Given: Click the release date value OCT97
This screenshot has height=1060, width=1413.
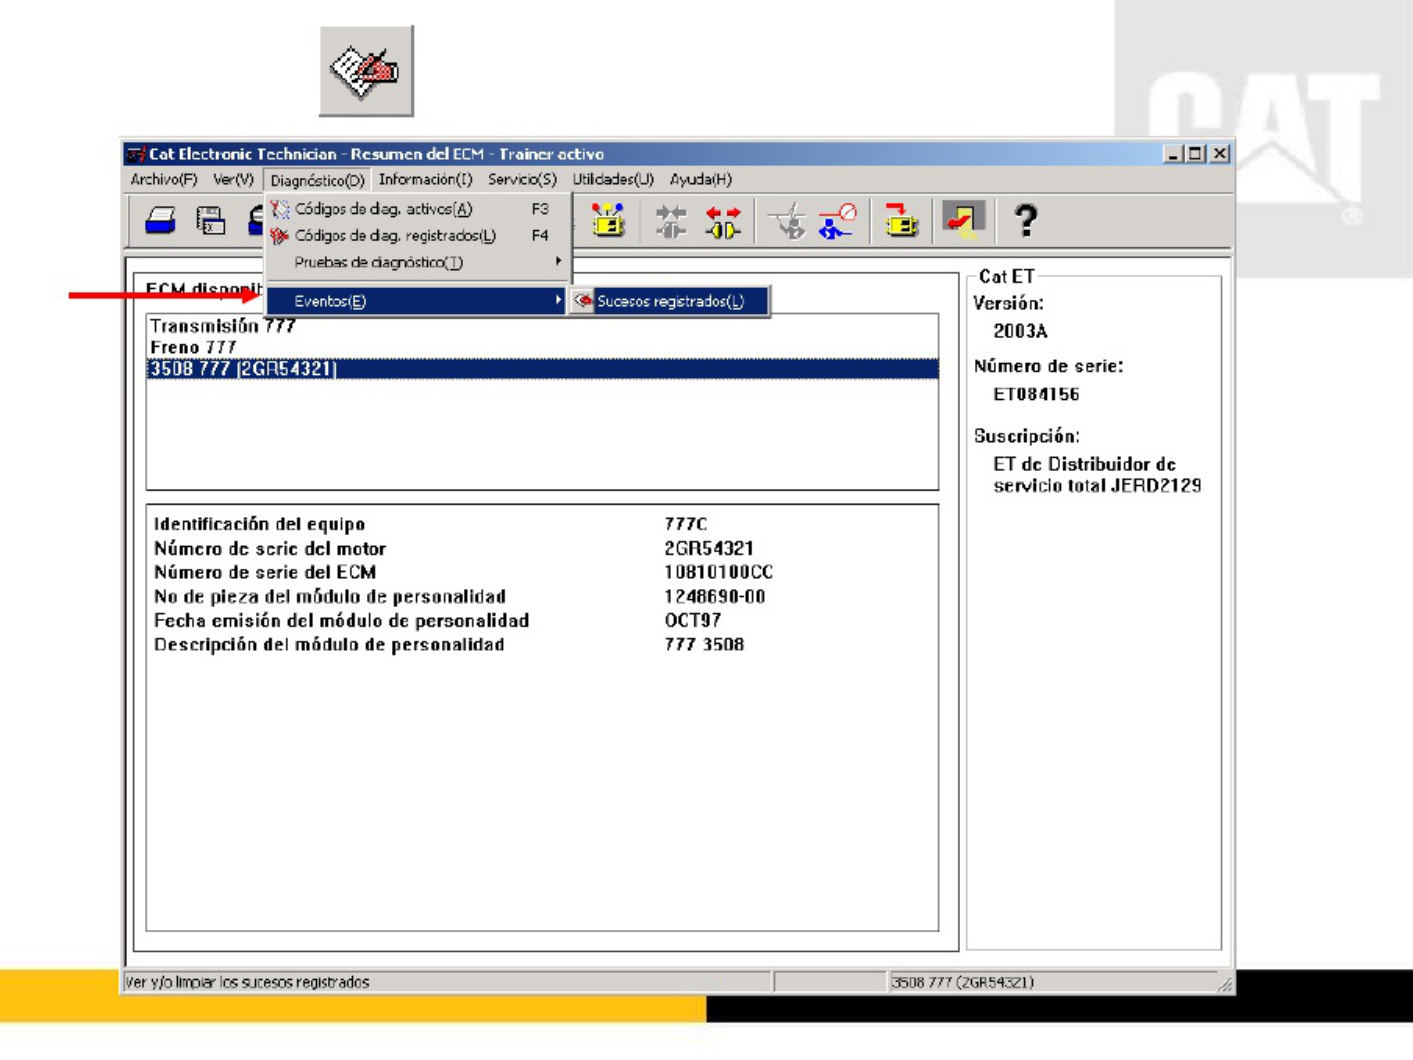Looking at the screenshot, I should tap(693, 620).
